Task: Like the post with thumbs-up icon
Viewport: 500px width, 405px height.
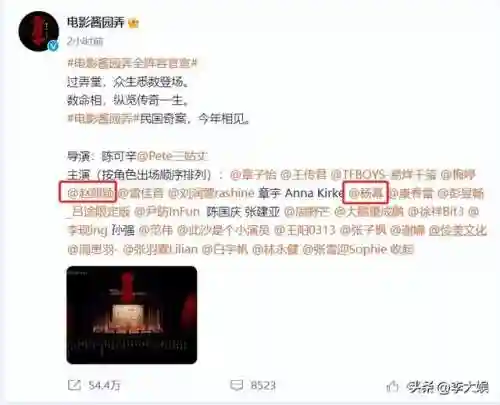Action: tap(393, 386)
